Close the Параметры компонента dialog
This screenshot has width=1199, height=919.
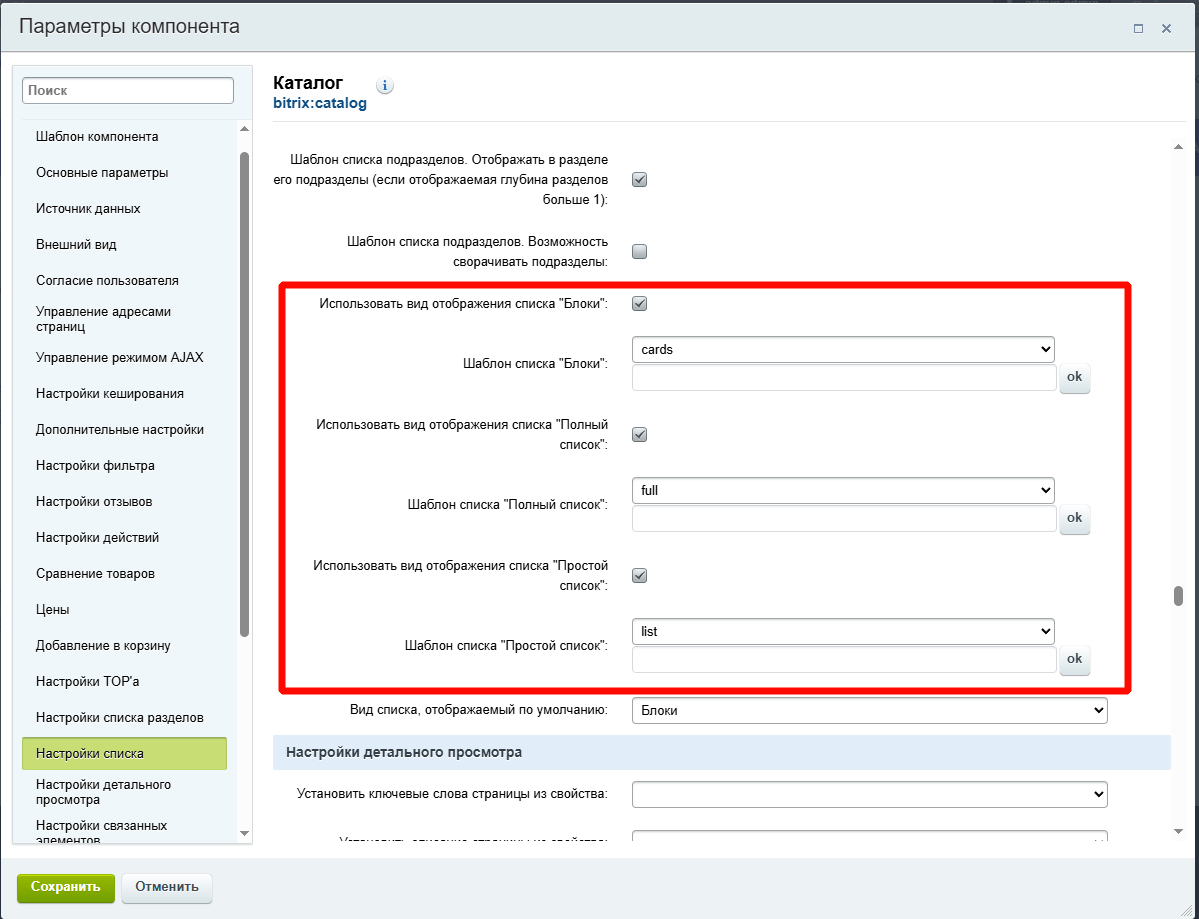tap(1166, 29)
